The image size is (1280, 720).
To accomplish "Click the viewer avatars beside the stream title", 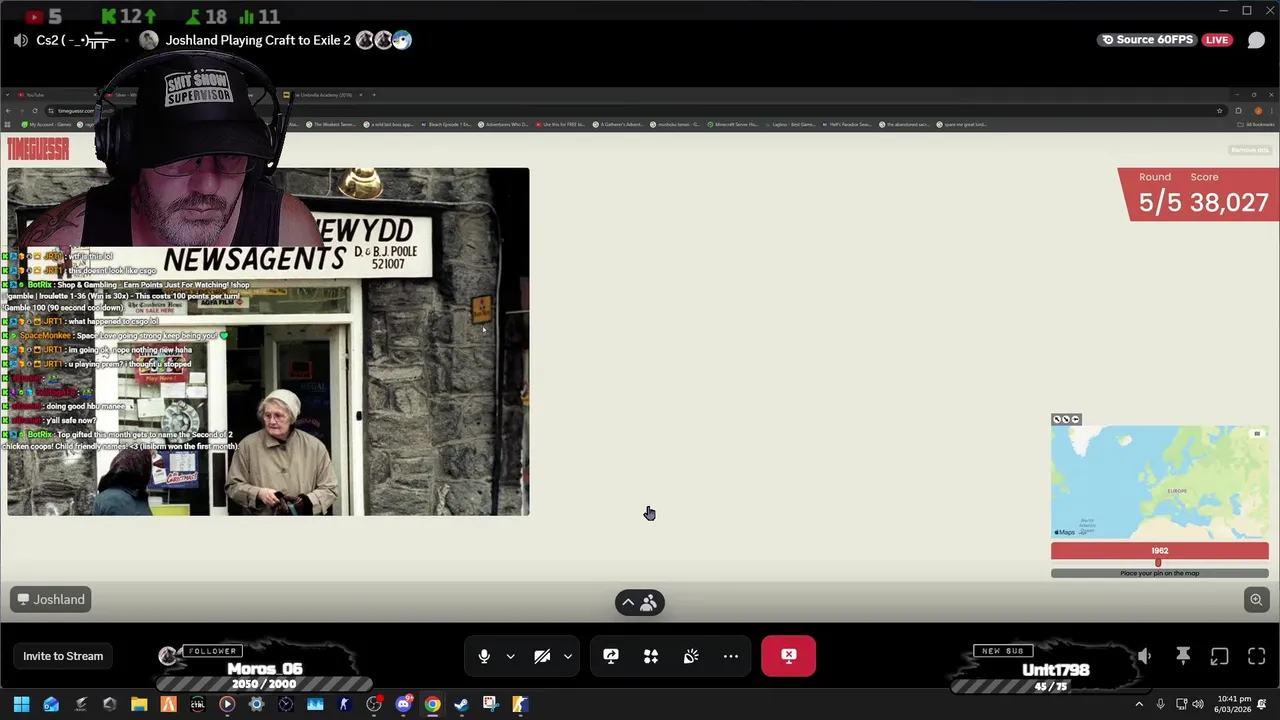I will (x=384, y=40).
